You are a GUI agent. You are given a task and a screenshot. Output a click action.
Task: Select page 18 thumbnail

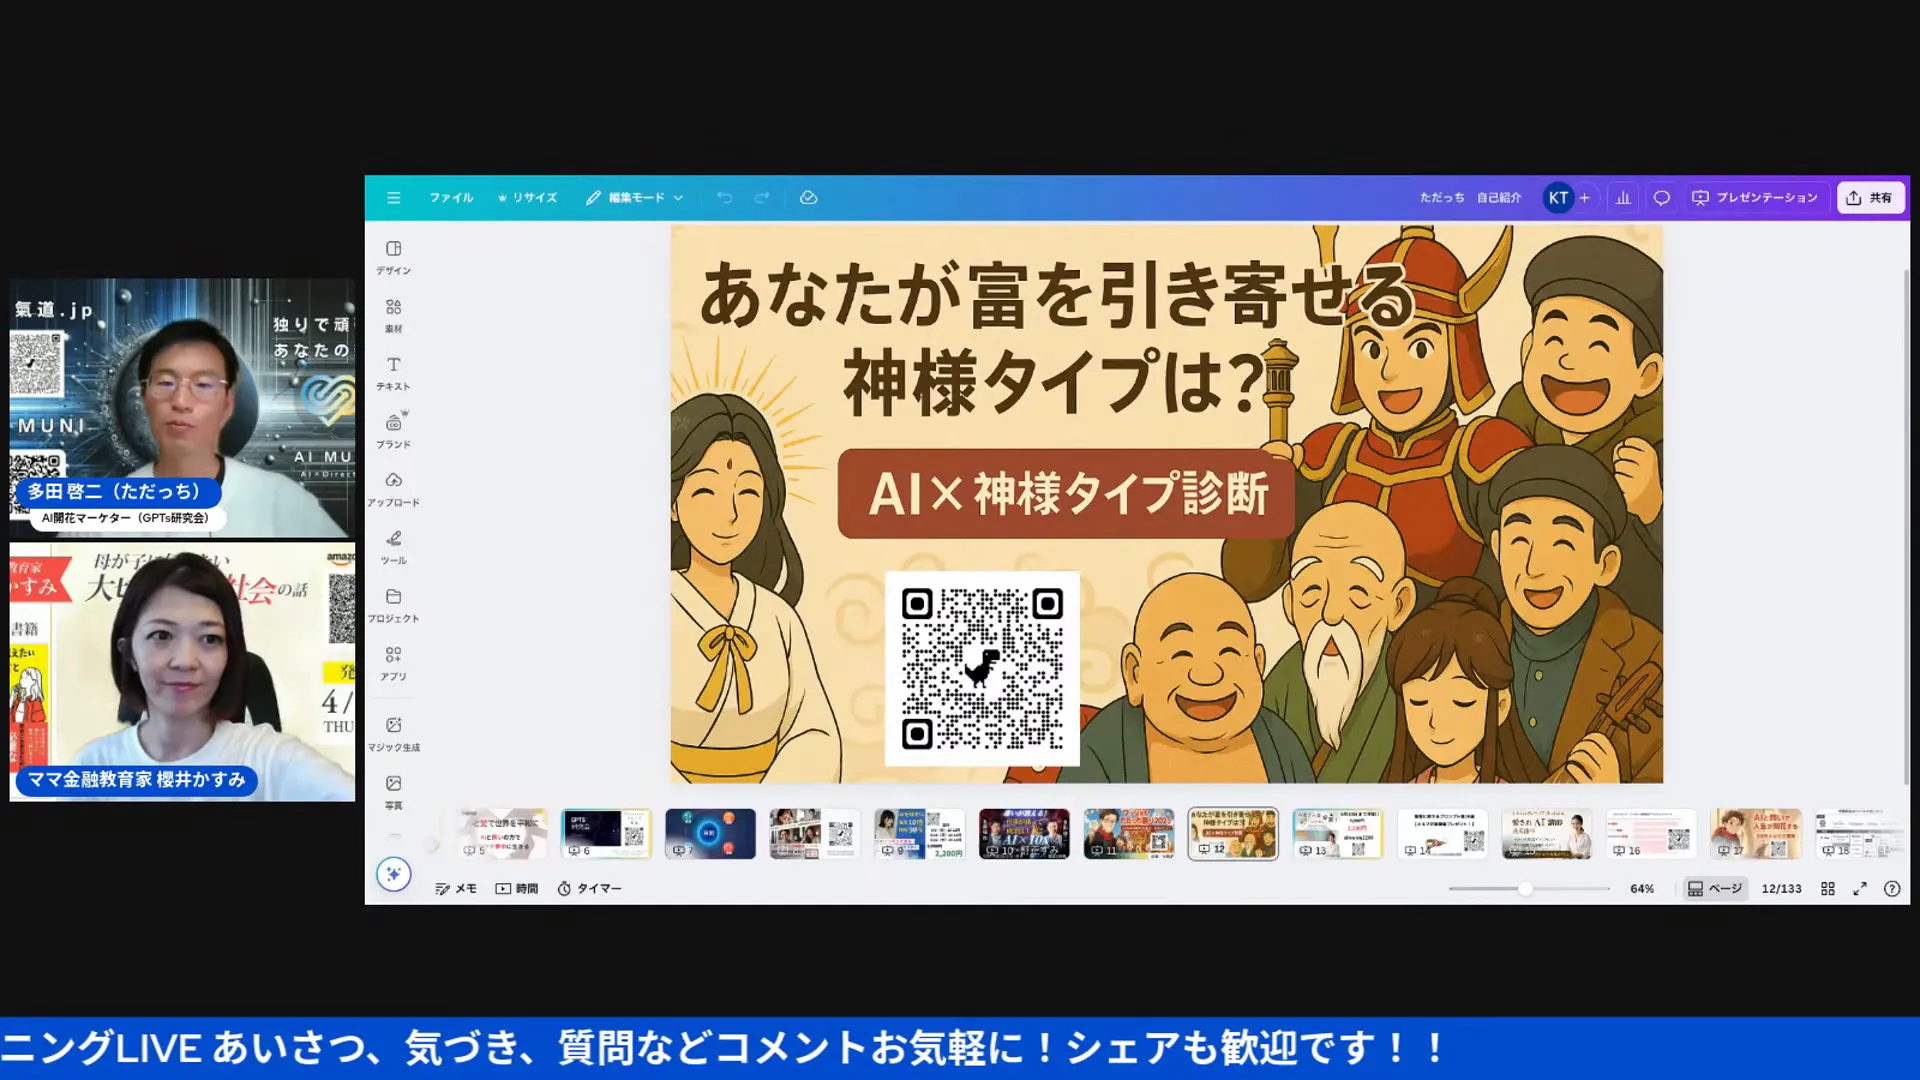[x=1860, y=834]
